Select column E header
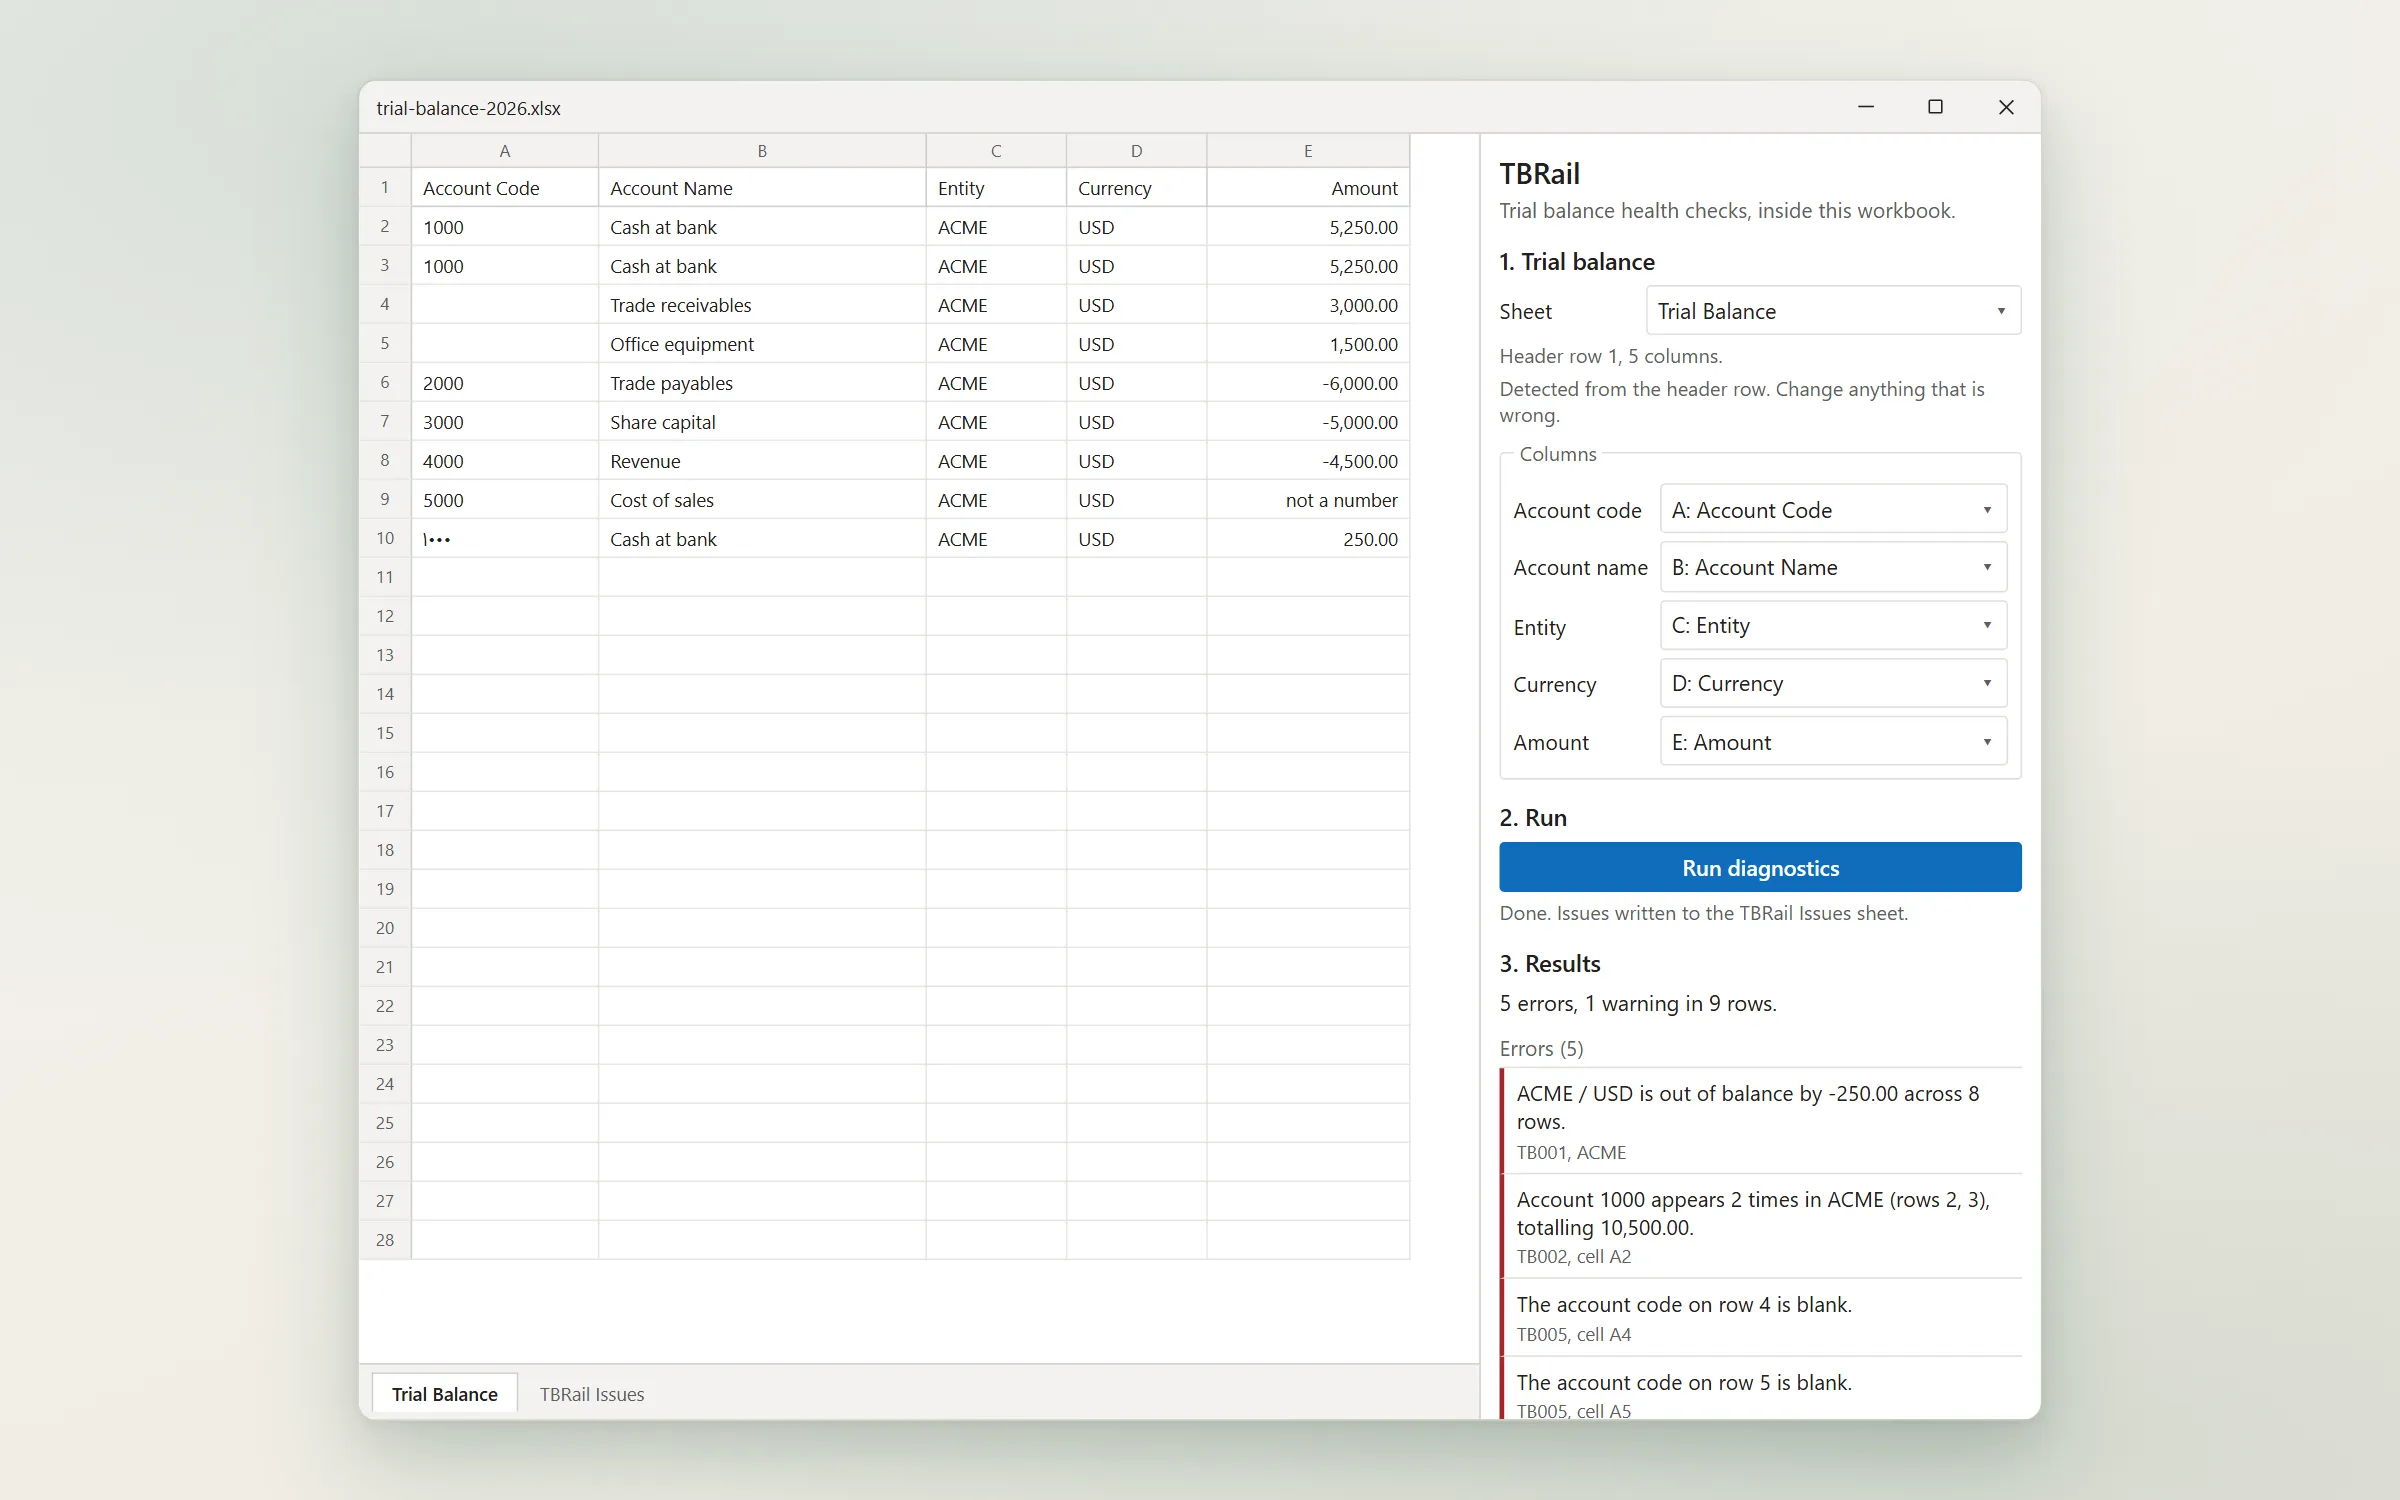This screenshot has height=1500, width=2400. [x=1308, y=151]
